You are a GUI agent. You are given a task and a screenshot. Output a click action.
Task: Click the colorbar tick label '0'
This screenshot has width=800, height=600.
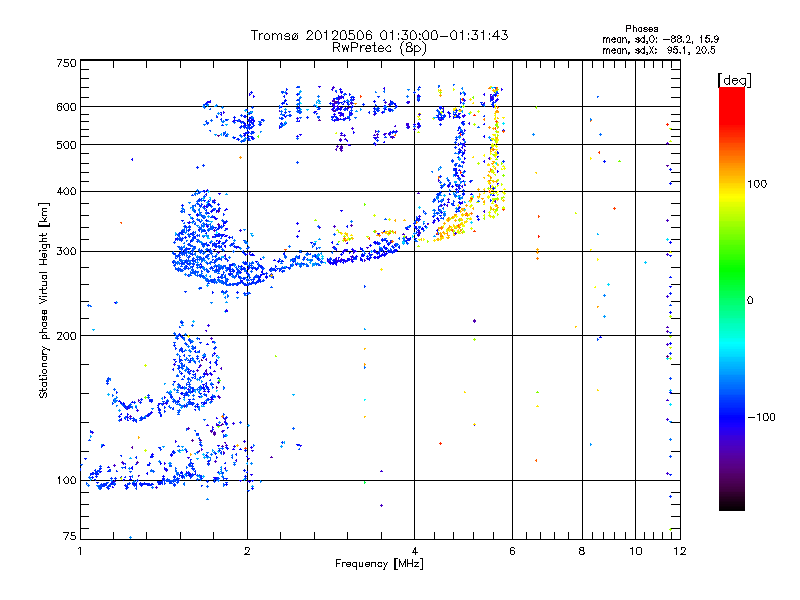[750, 300]
